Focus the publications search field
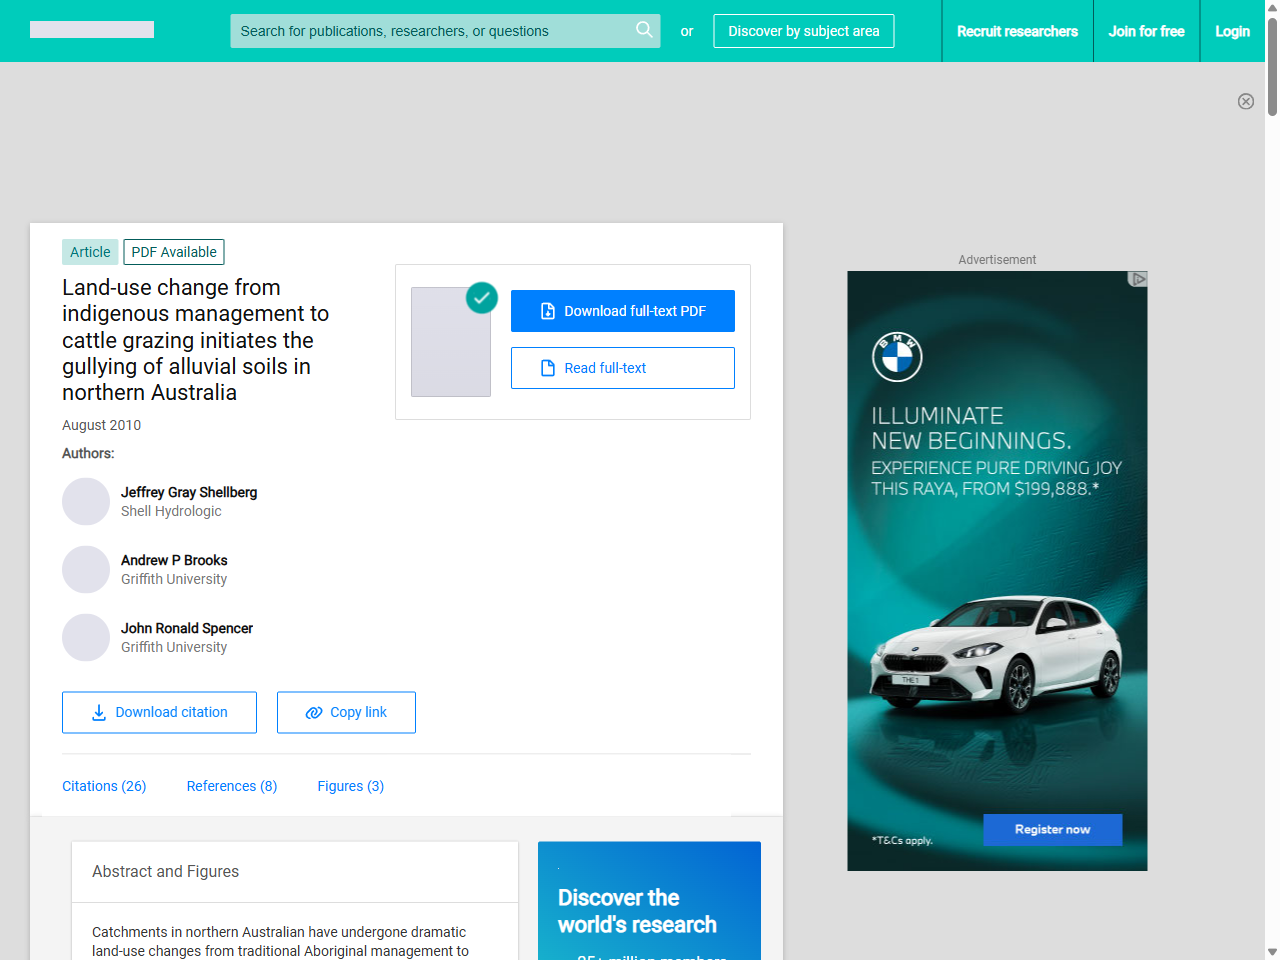The height and width of the screenshot is (960, 1280). point(430,31)
